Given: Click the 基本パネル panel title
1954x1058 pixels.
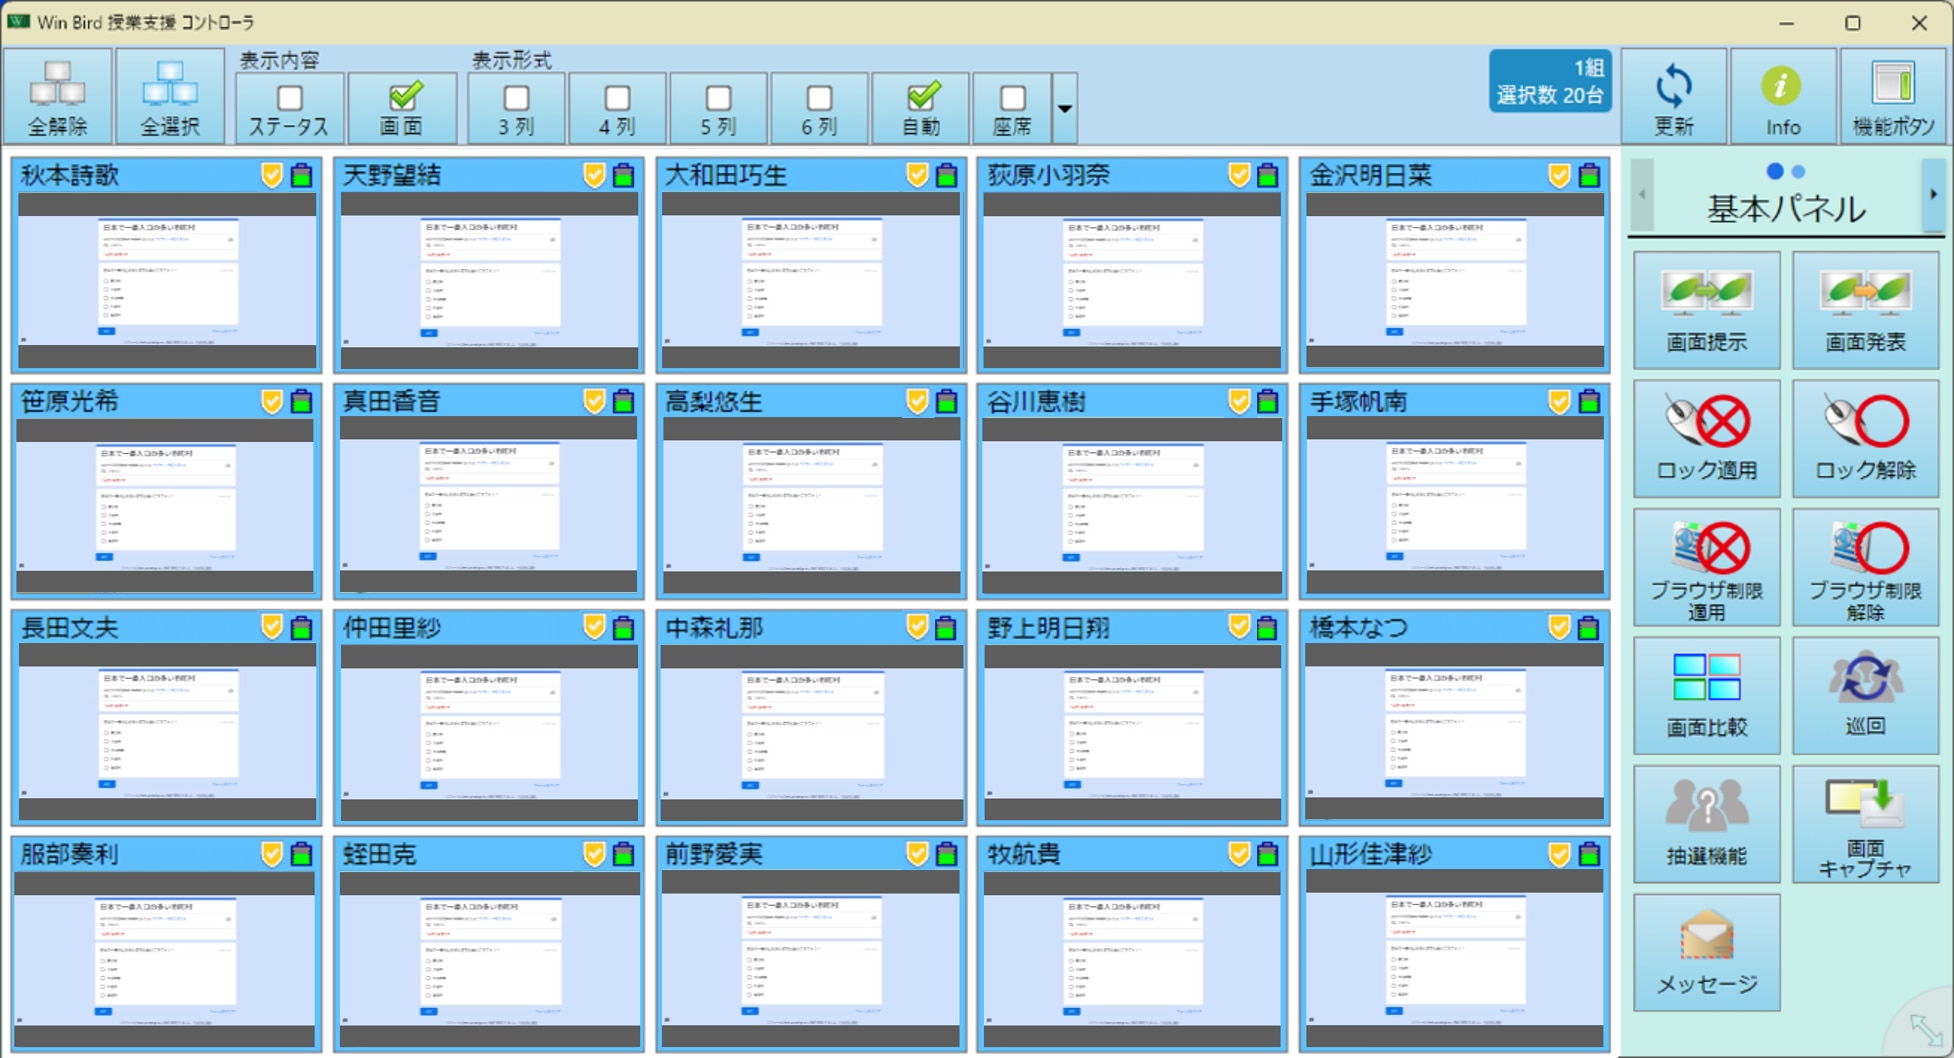Looking at the screenshot, I should [x=1786, y=209].
